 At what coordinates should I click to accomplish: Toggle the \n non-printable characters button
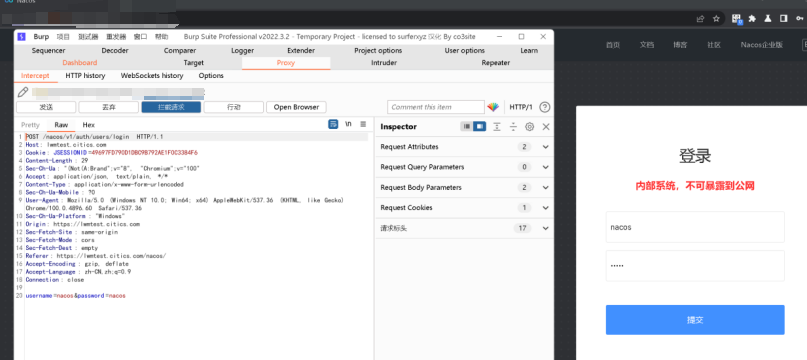348,124
